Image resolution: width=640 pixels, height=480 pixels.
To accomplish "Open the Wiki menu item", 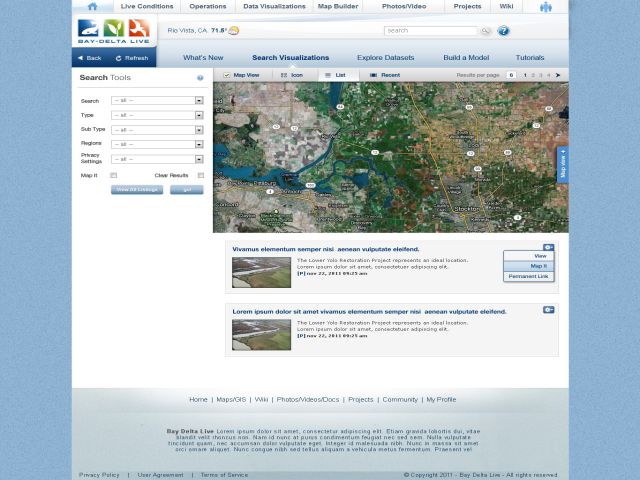I will (x=506, y=7).
